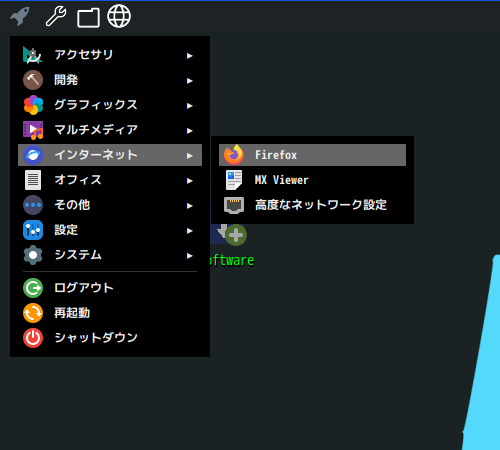This screenshot has height=450, width=500.
Task: Click the その他 three-dots icon
Action: pos(33,205)
